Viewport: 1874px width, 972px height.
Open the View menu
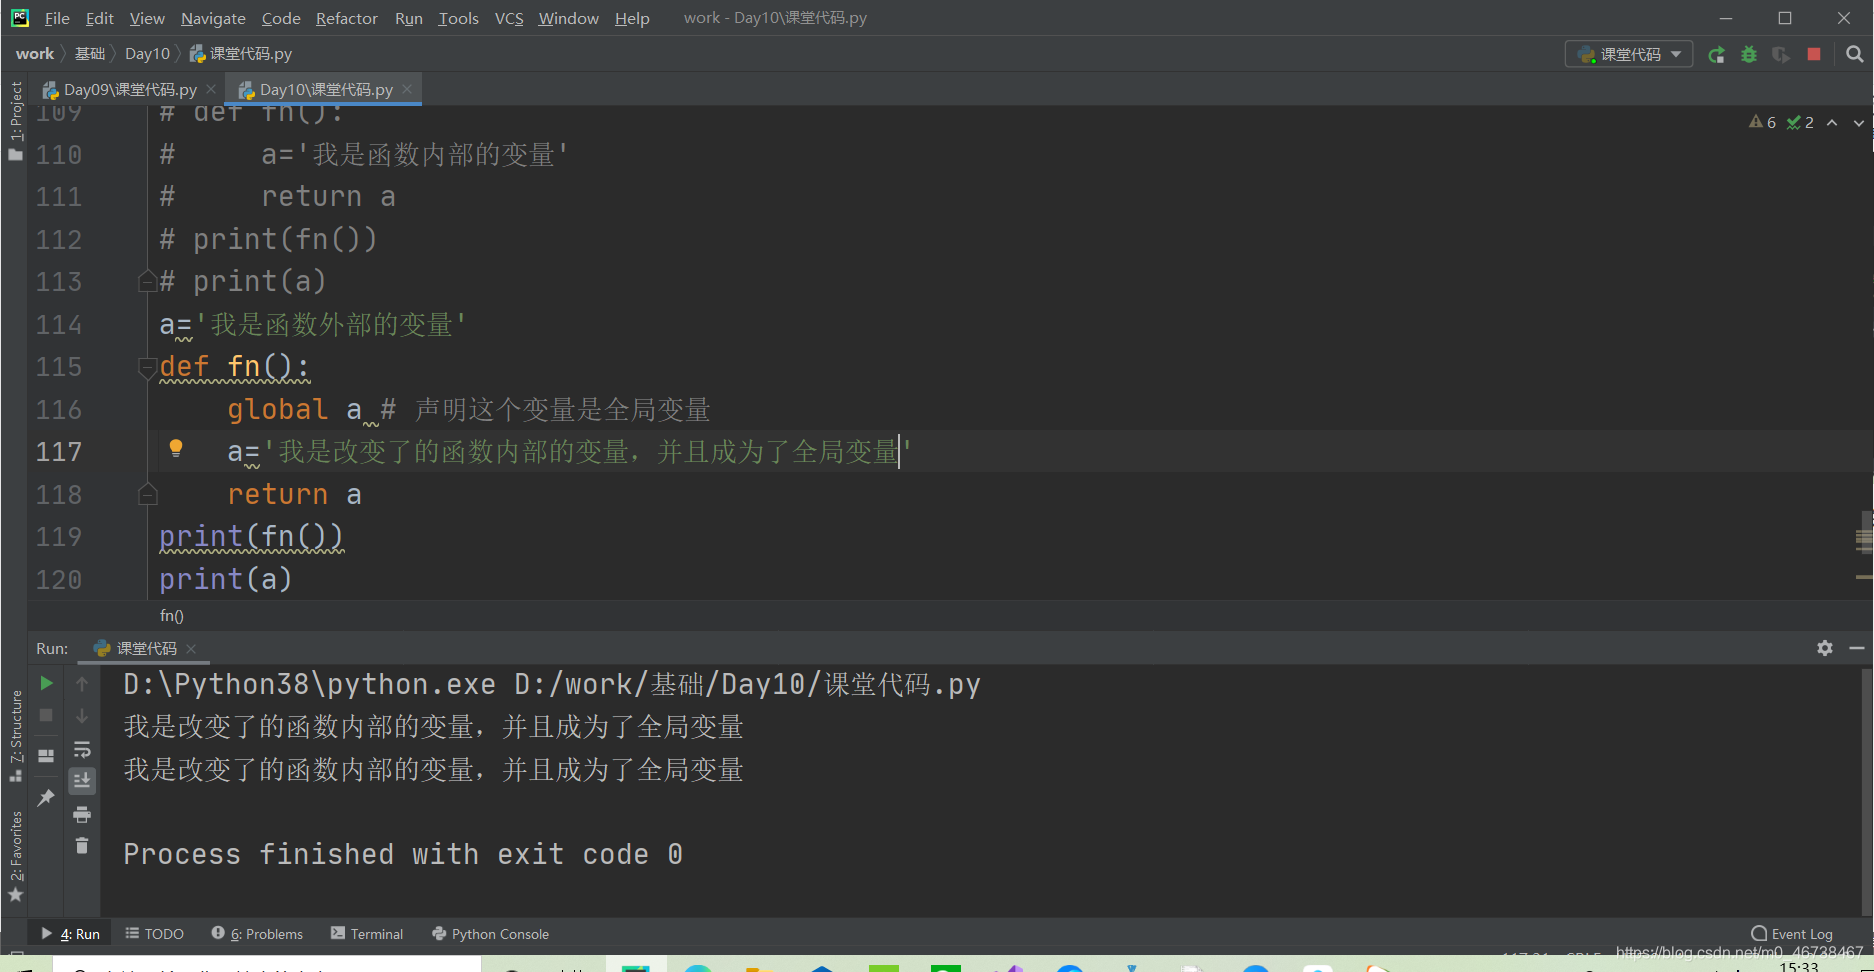click(x=147, y=18)
